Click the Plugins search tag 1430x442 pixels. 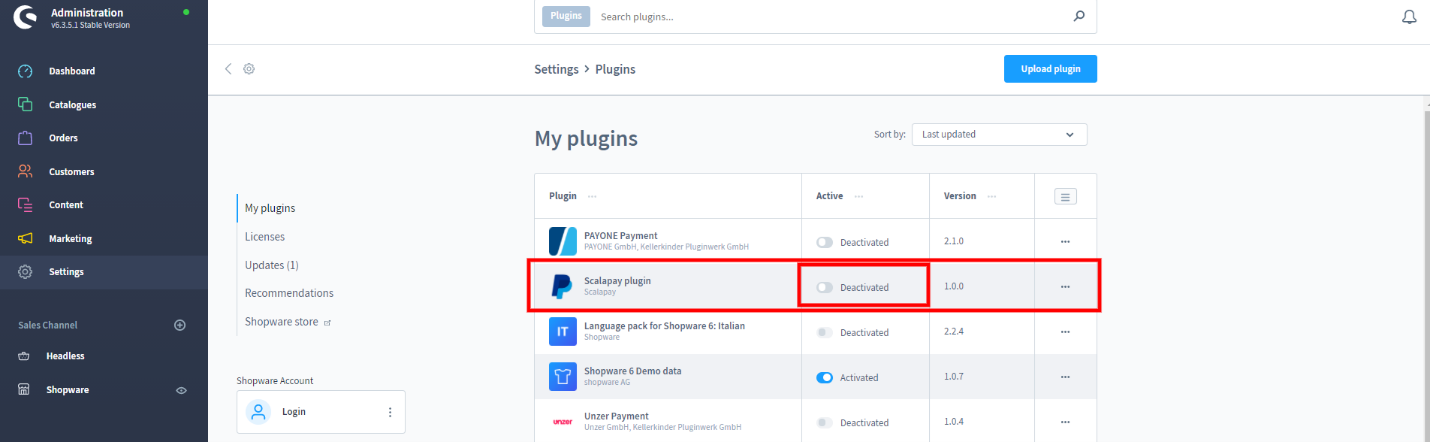tap(566, 16)
